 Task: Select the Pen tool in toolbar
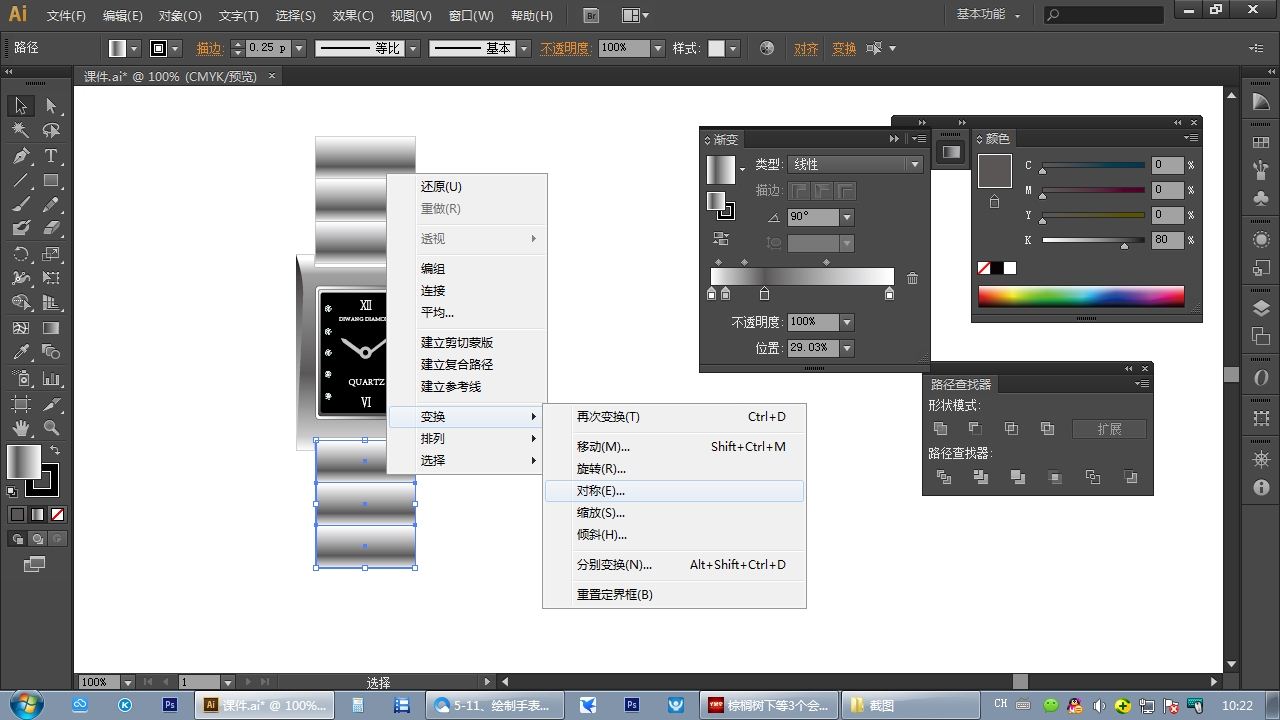tap(21, 156)
